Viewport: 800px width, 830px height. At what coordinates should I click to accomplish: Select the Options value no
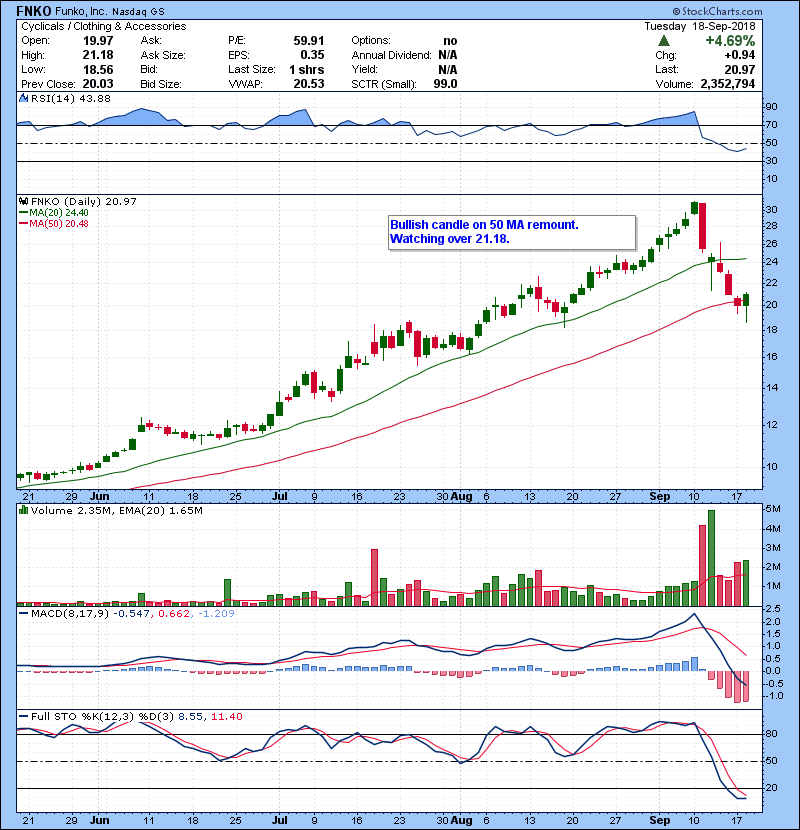pyautogui.click(x=450, y=41)
